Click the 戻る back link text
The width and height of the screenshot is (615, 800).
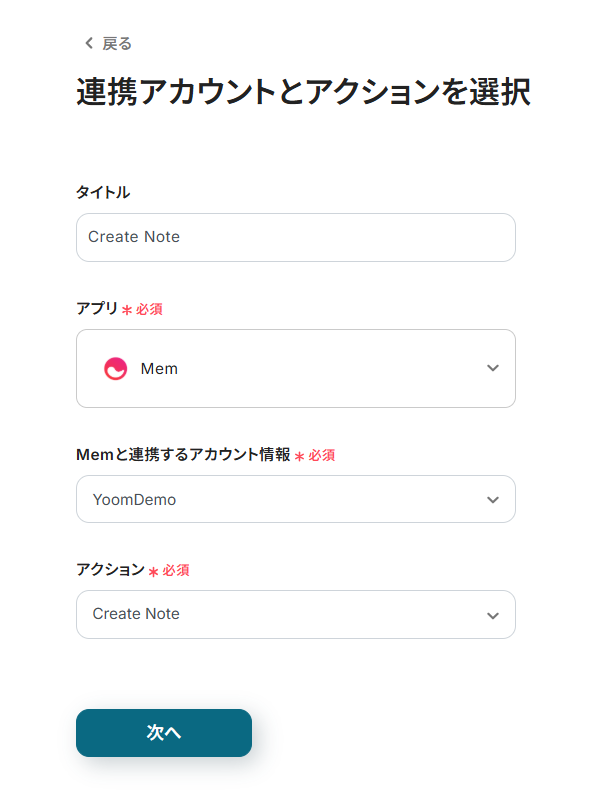point(117,43)
